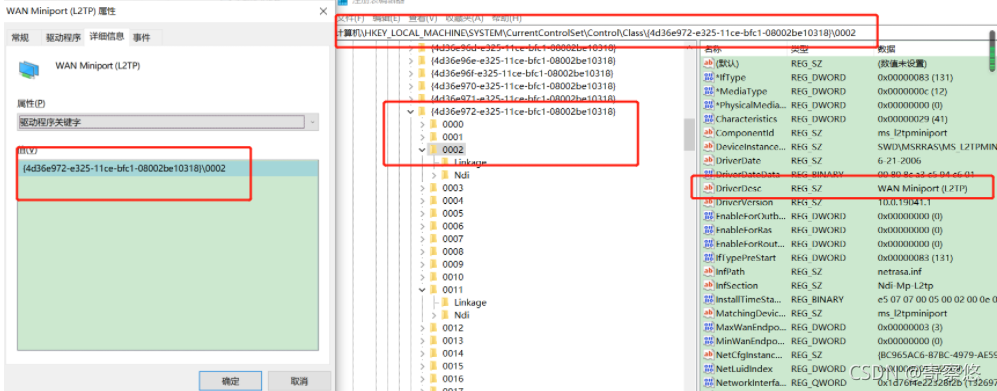The image size is (997, 391).
Task: Click the 取消 button
Action: [299, 381]
